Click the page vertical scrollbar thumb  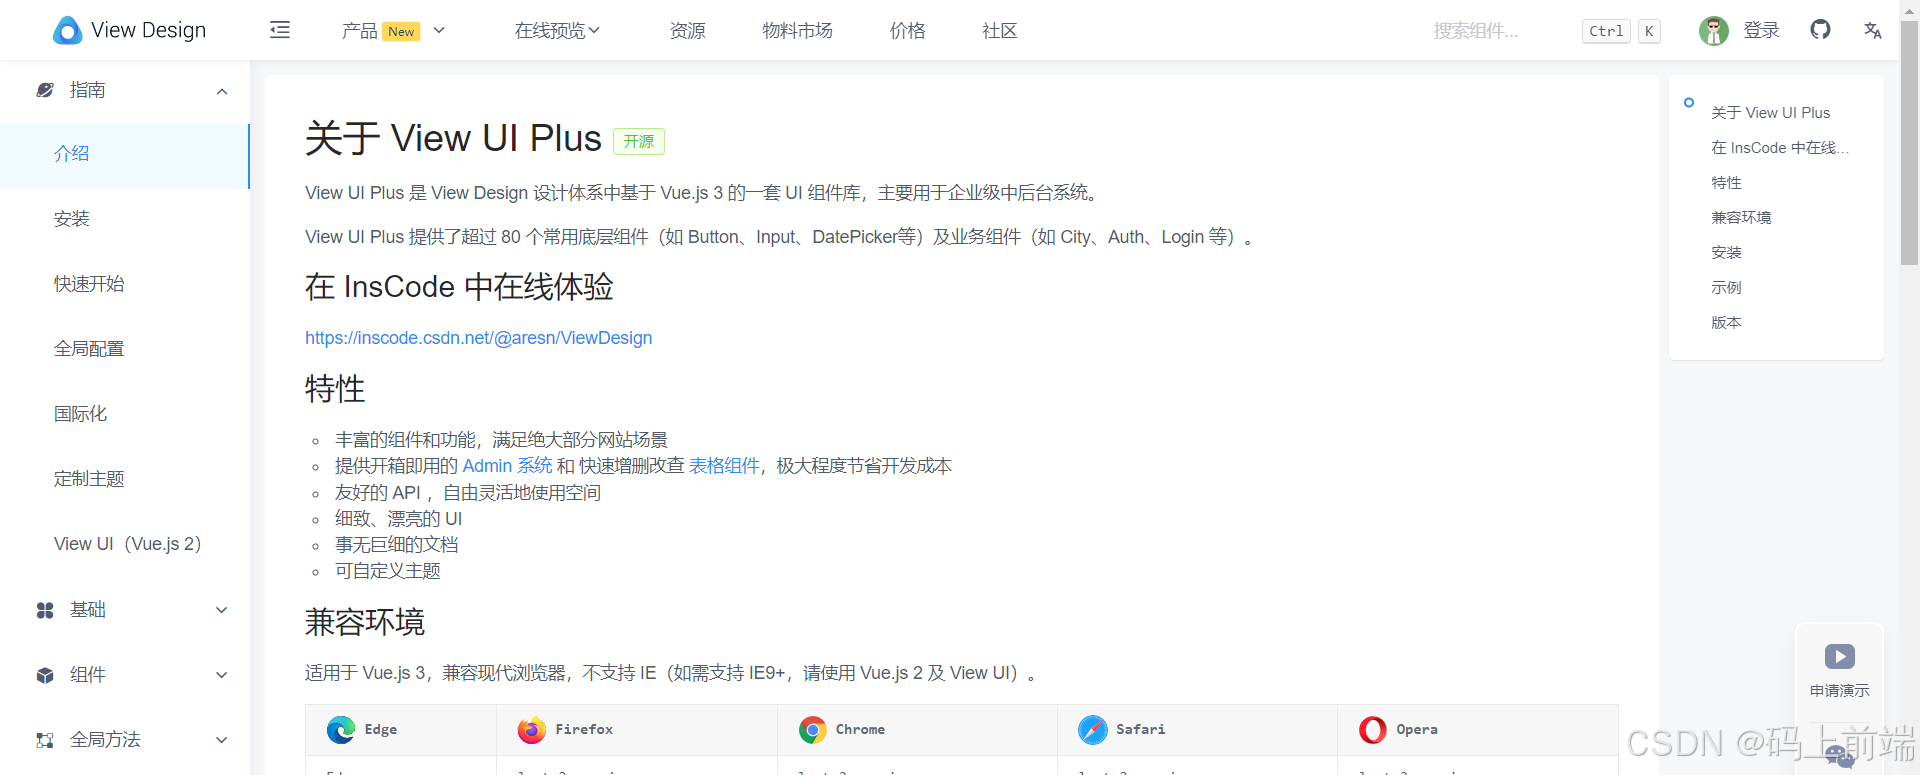point(1909,142)
